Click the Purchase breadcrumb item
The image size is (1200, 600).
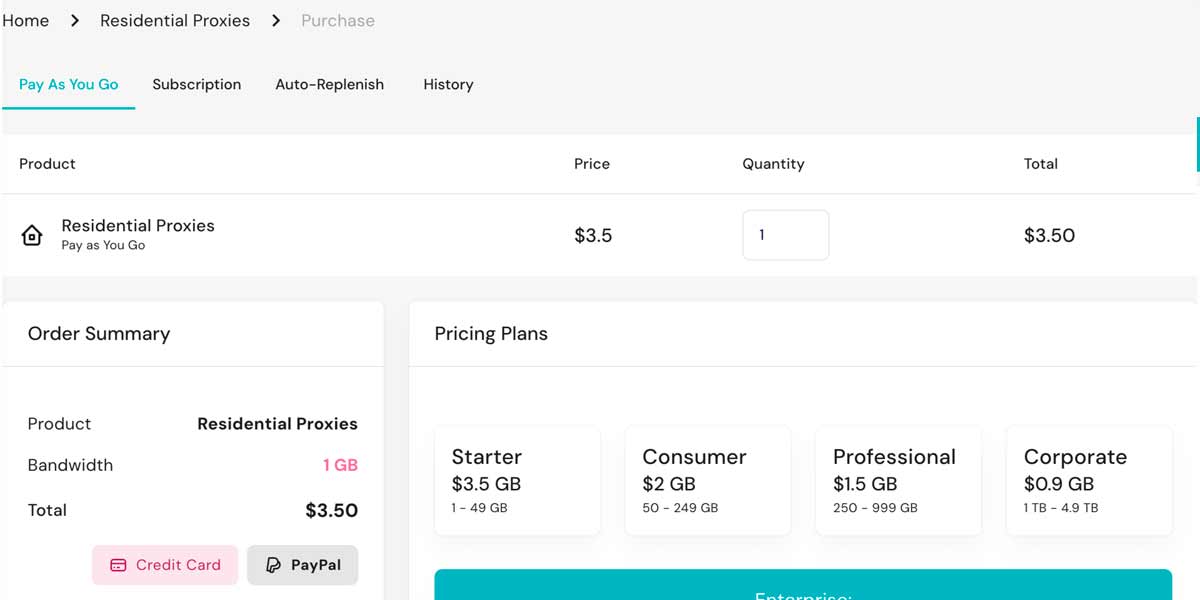click(x=338, y=21)
